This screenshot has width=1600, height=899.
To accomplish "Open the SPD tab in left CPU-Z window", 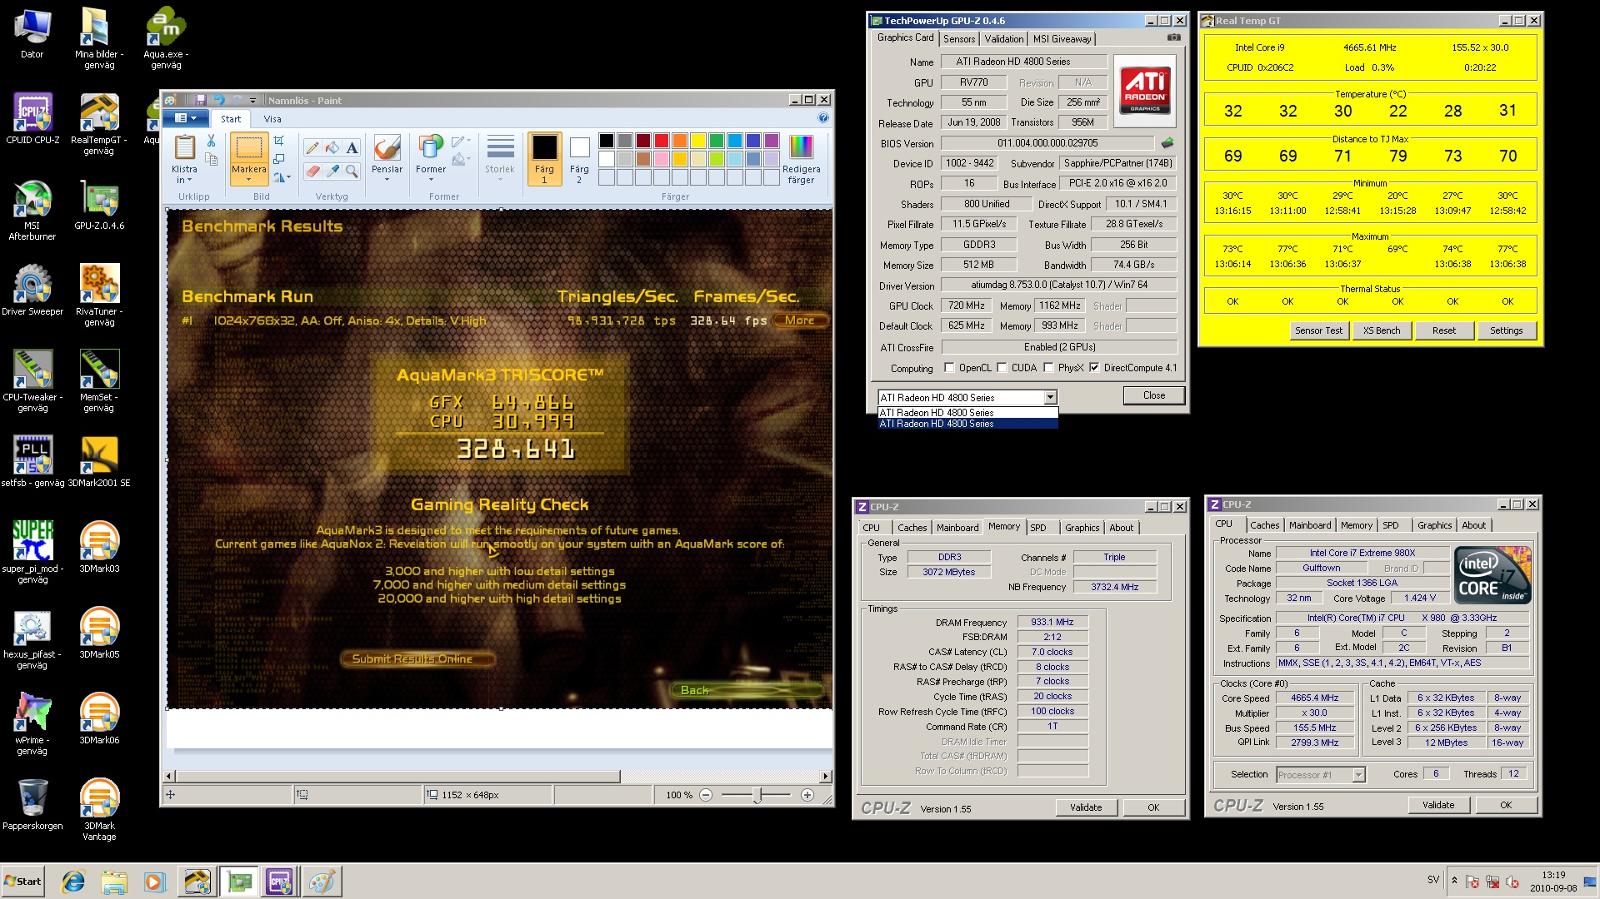I will 1038,528.
